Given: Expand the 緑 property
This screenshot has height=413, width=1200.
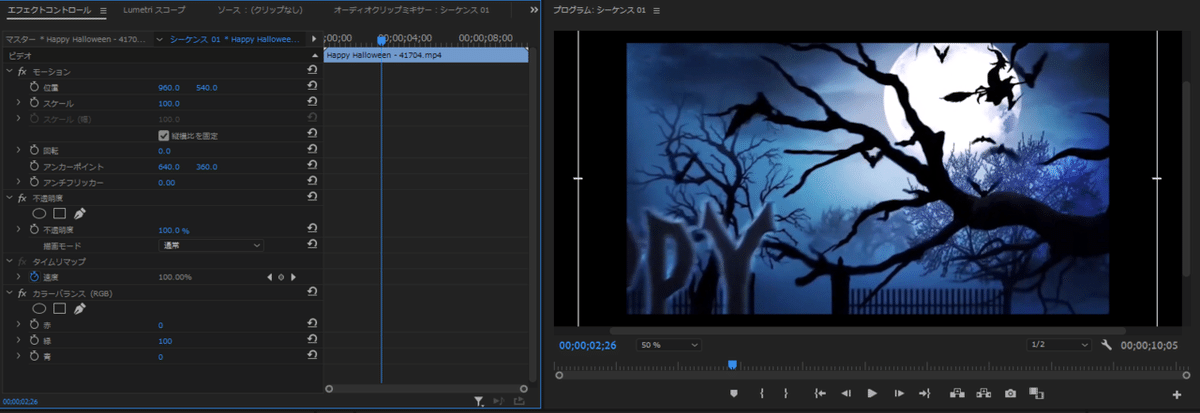Looking at the screenshot, I should click(18, 340).
